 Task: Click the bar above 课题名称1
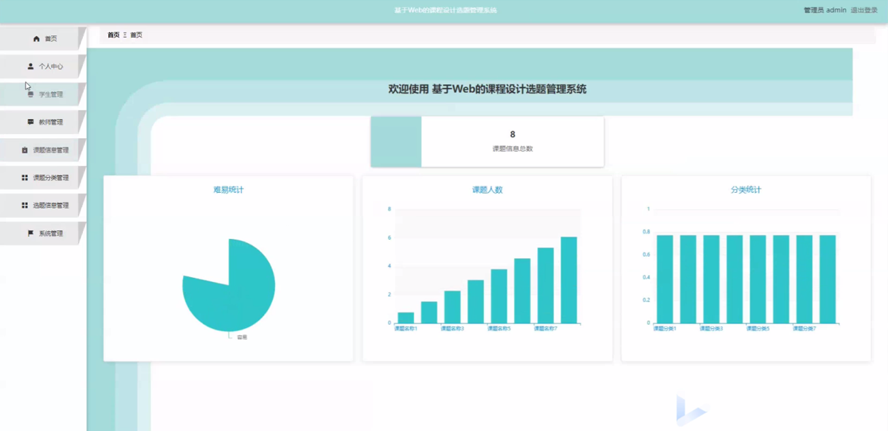[406, 318]
